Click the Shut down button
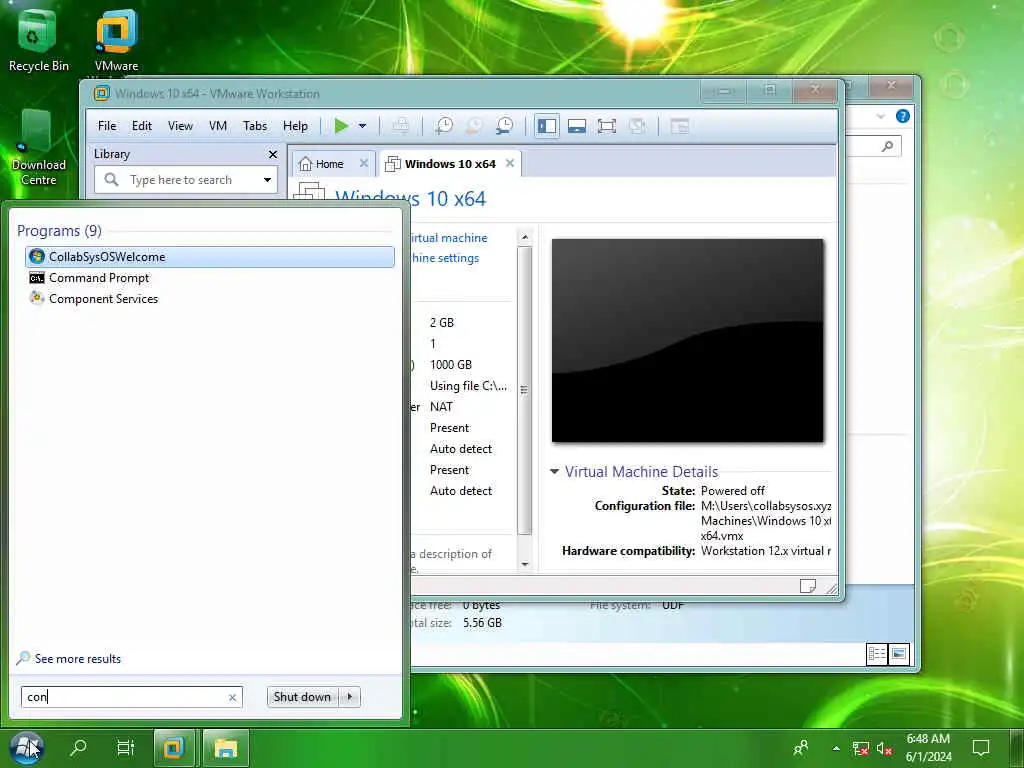This screenshot has width=1024, height=768. point(302,697)
